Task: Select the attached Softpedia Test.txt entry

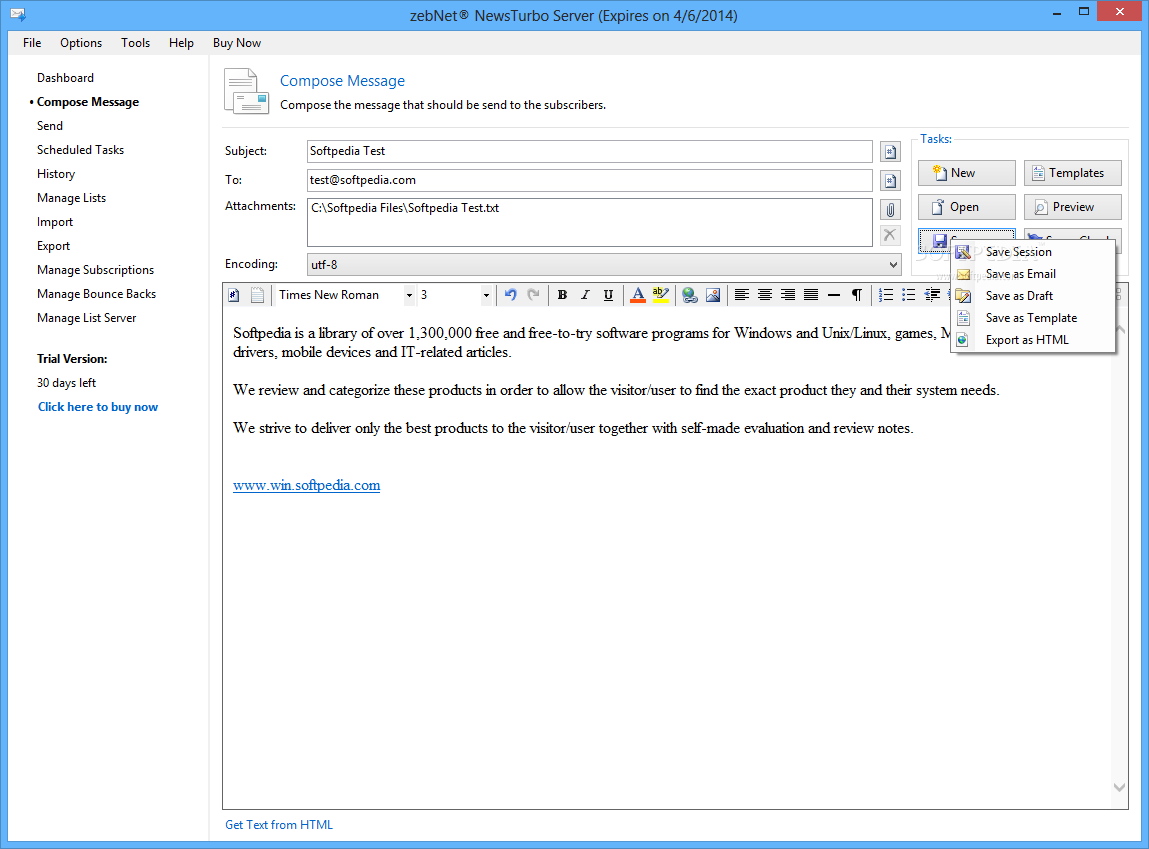Action: tap(404, 208)
